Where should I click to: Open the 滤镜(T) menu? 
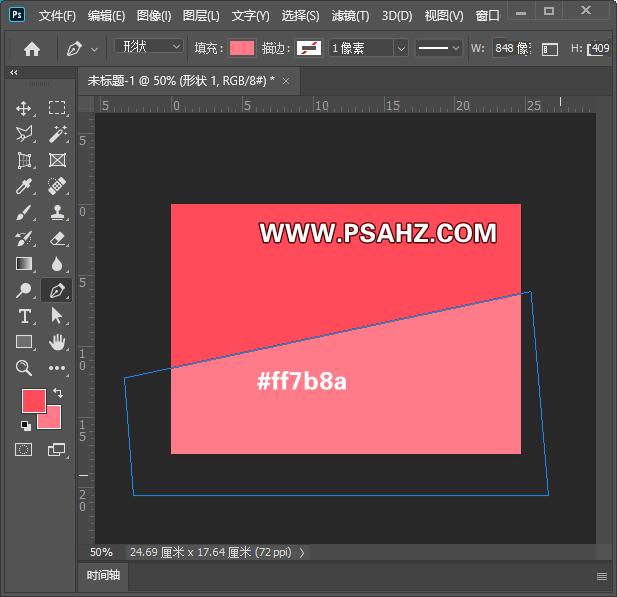pos(351,16)
